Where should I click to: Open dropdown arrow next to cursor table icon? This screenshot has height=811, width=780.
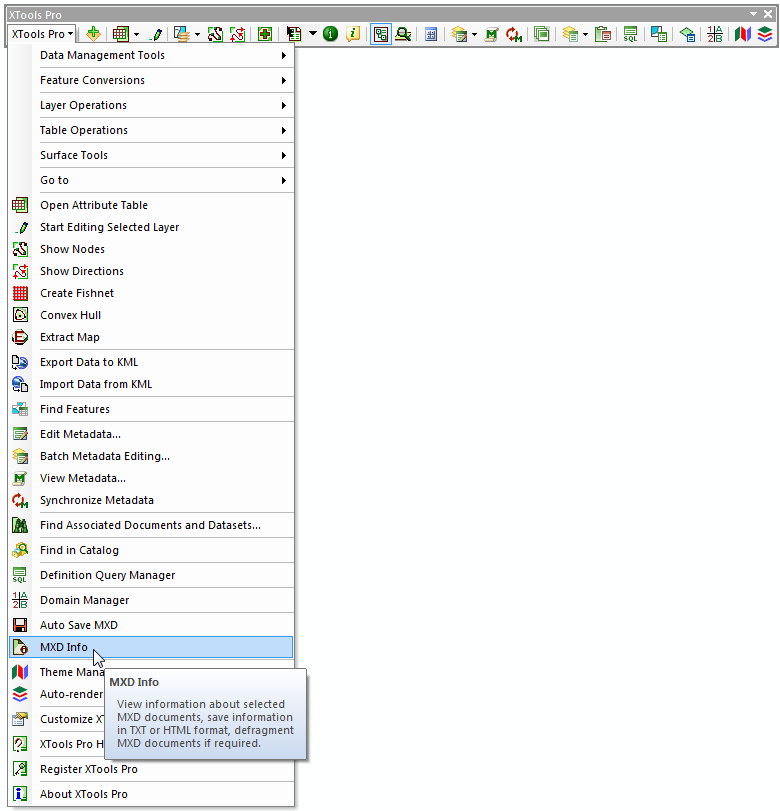(313, 34)
